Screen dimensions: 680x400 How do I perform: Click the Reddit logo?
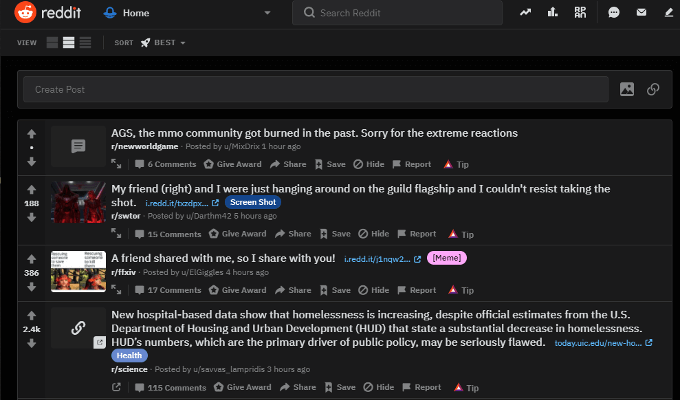48,13
